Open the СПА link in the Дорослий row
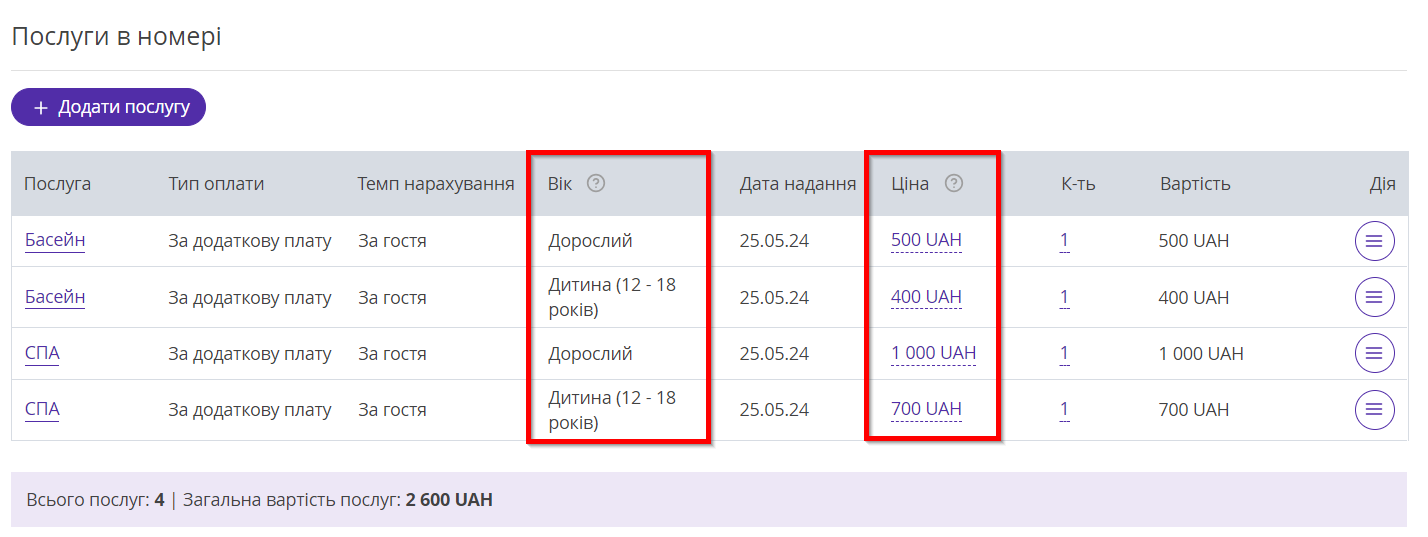Viewport: 1428px width, 537px height. [x=42, y=353]
